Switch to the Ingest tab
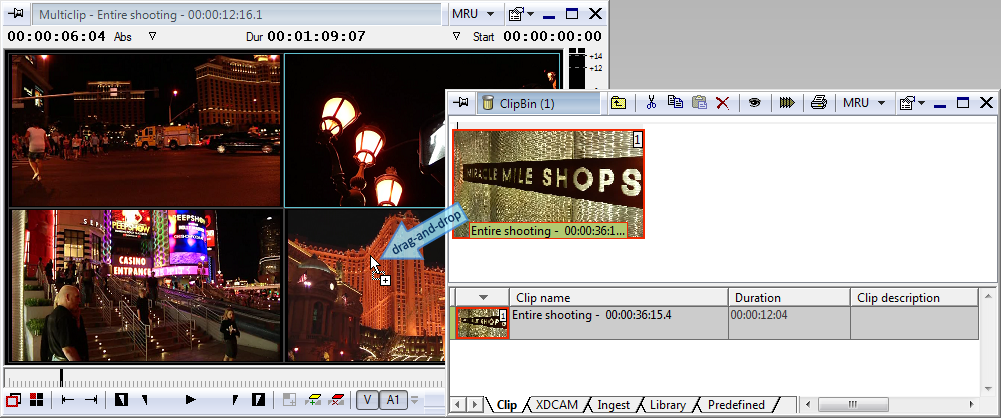Viewport: 1001px width, 418px height. (613, 405)
